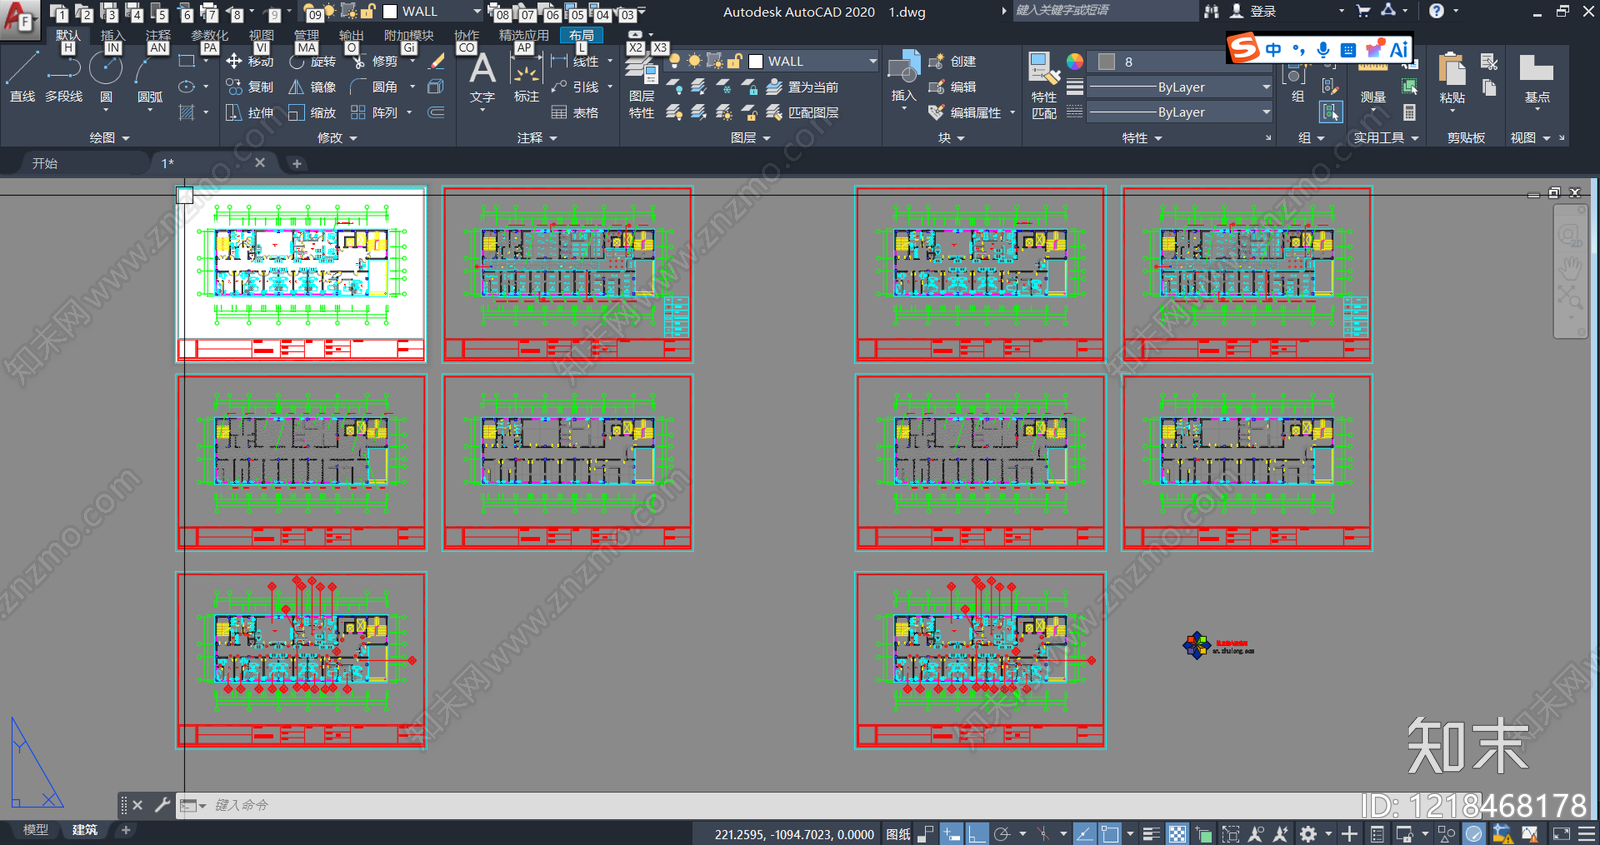Click the keyword search box in title bar
The width and height of the screenshot is (1600, 845).
(x=1104, y=11)
